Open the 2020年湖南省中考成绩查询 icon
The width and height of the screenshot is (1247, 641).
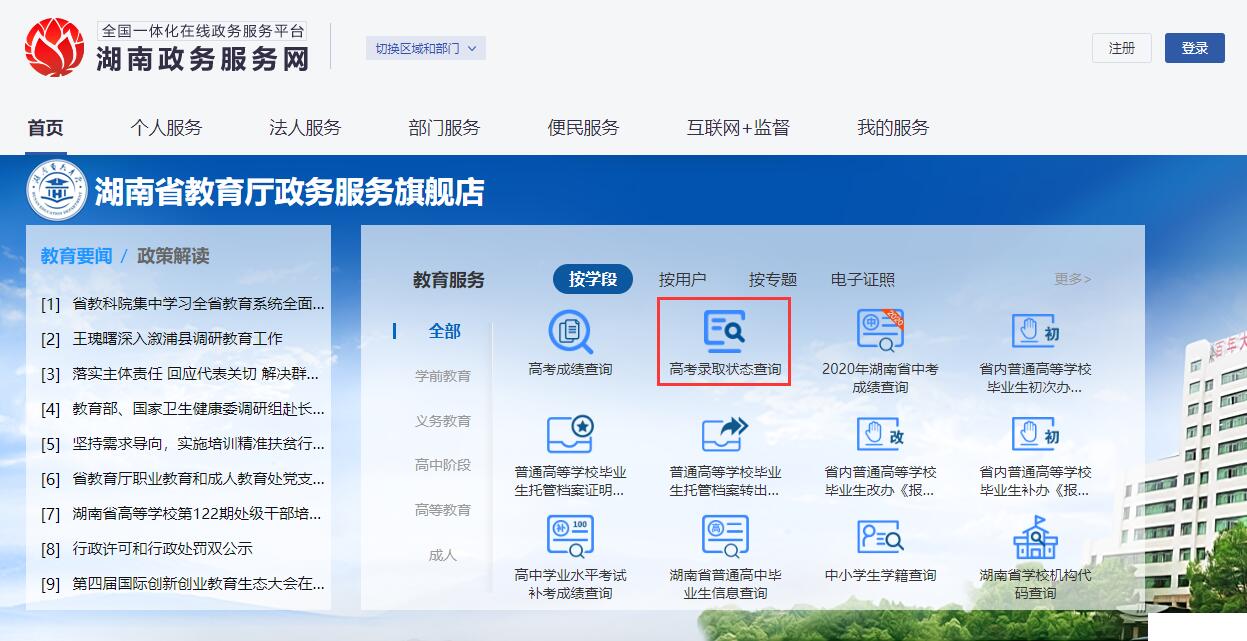(880, 331)
